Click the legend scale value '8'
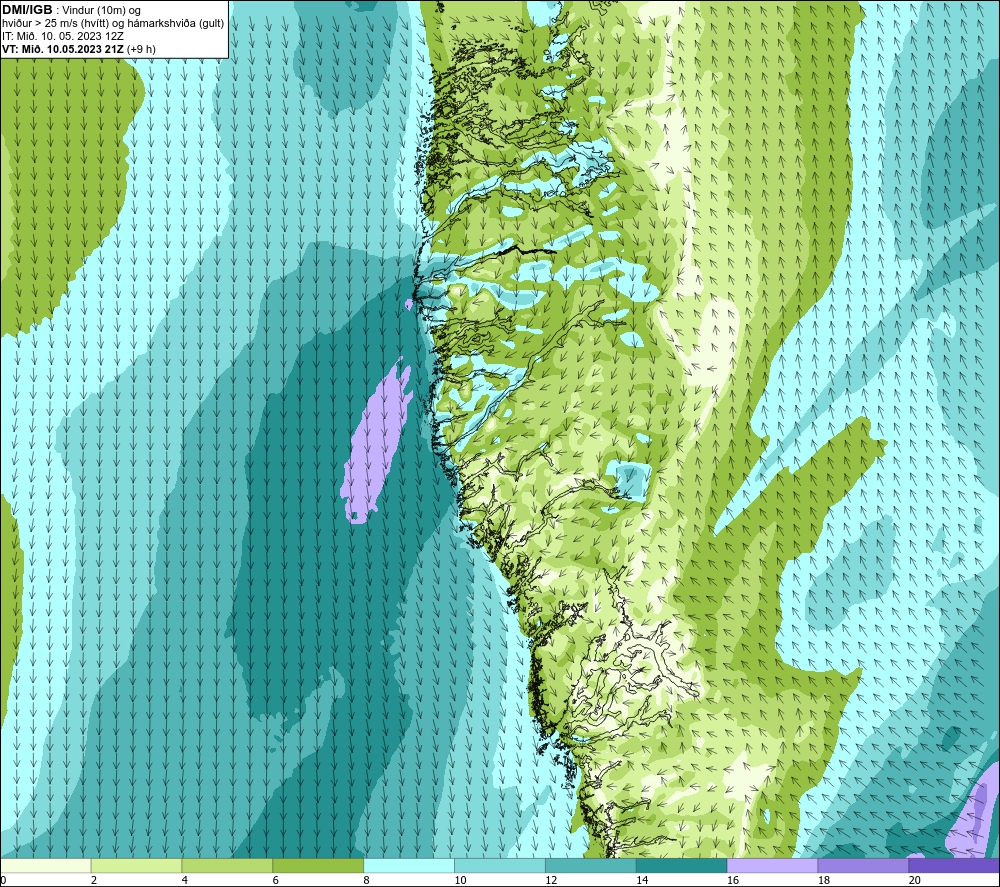Image resolution: width=1000 pixels, height=887 pixels. pos(366,880)
